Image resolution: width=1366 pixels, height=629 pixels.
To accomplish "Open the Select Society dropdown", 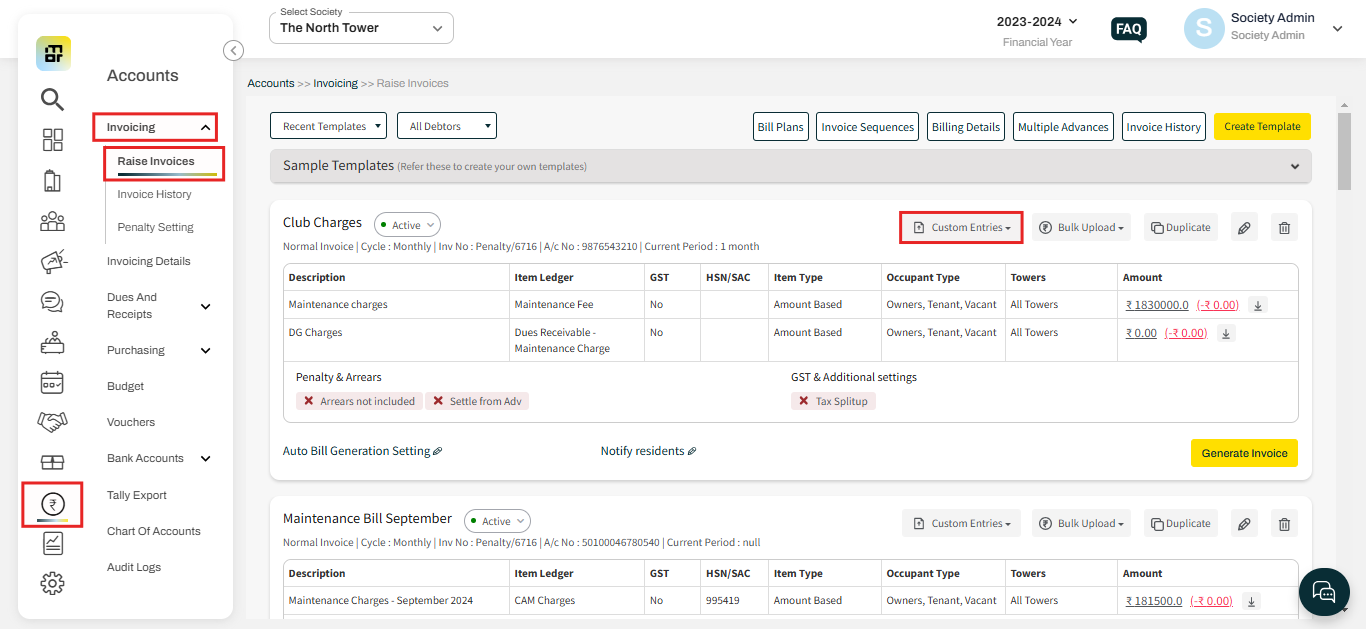I will (361, 28).
